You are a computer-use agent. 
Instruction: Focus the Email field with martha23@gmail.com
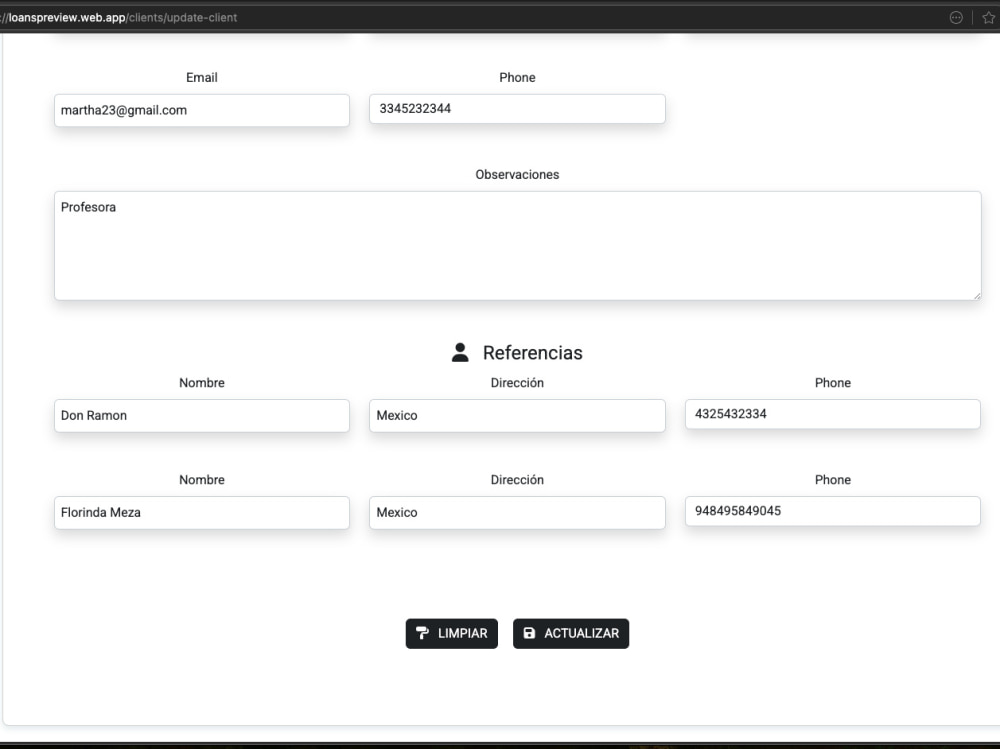coord(202,110)
